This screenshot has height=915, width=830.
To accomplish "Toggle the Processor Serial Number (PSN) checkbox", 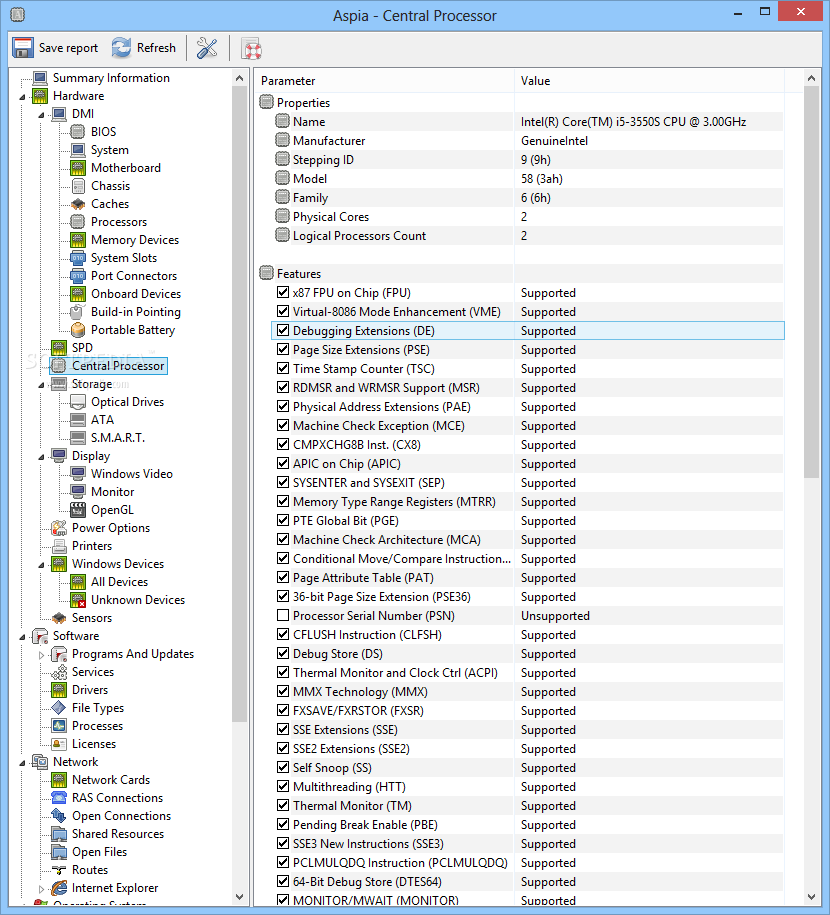I will (283, 616).
